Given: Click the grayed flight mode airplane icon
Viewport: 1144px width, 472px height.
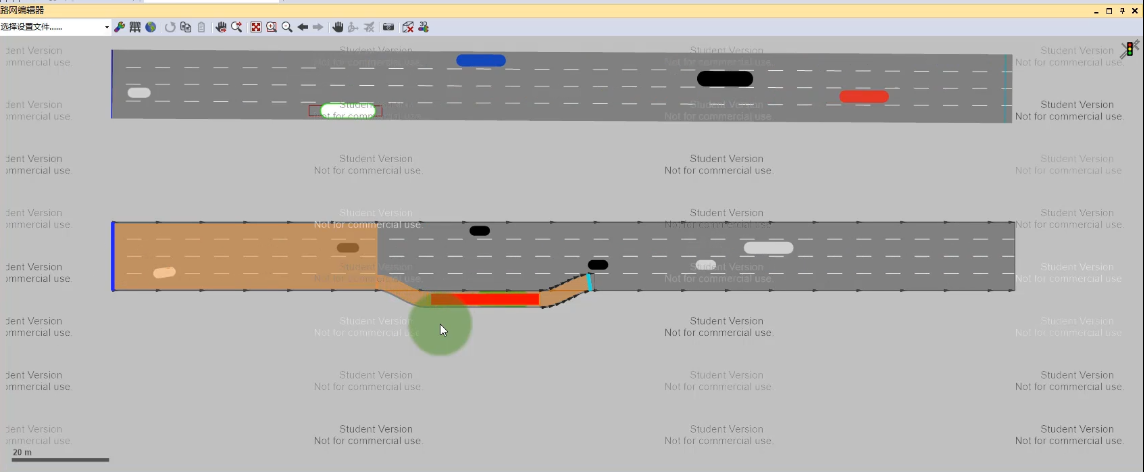Looking at the screenshot, I should pos(368,27).
